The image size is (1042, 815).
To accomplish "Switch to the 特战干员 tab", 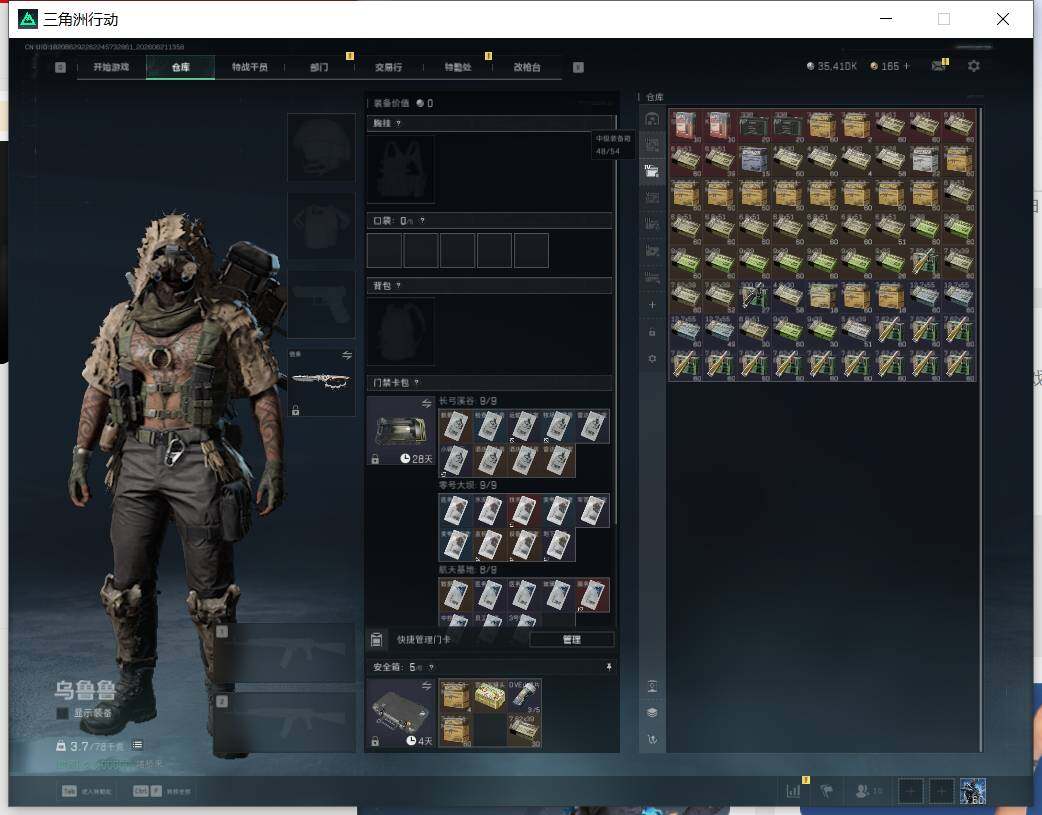I will tap(249, 67).
